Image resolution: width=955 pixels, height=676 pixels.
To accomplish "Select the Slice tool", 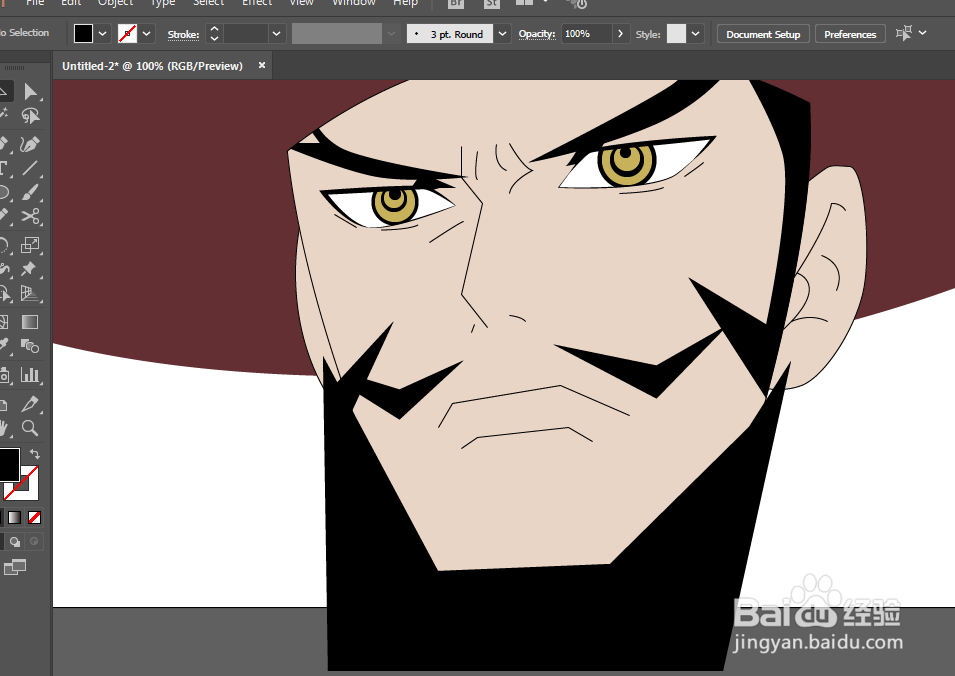I will (x=29, y=403).
